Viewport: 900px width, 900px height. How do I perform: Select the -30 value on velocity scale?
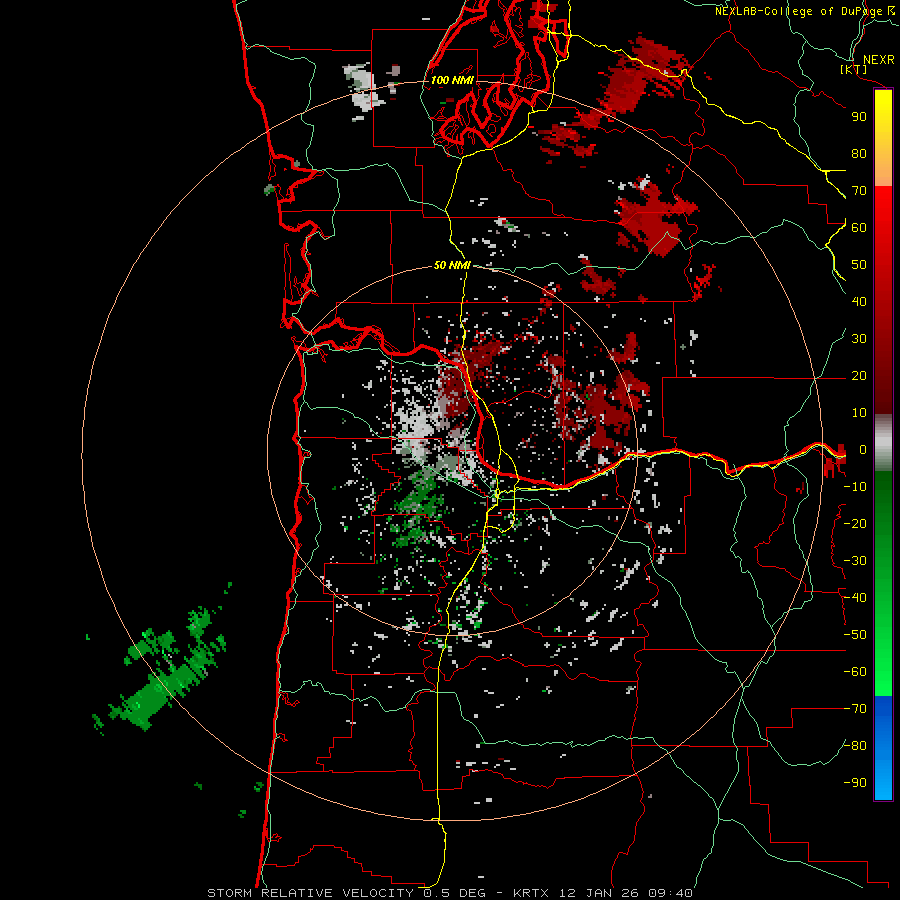[x=855, y=561]
